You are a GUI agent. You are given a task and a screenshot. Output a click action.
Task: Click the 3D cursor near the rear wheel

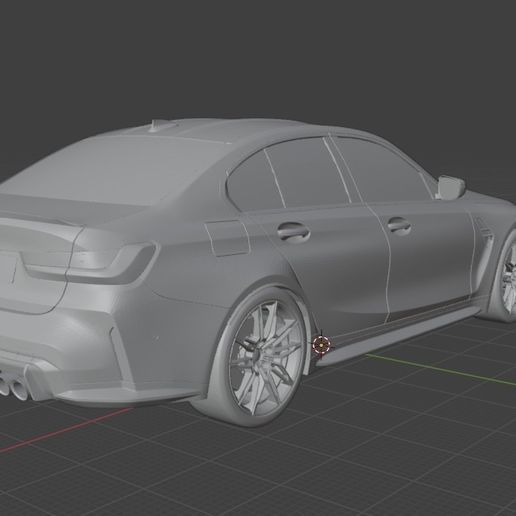321,345
